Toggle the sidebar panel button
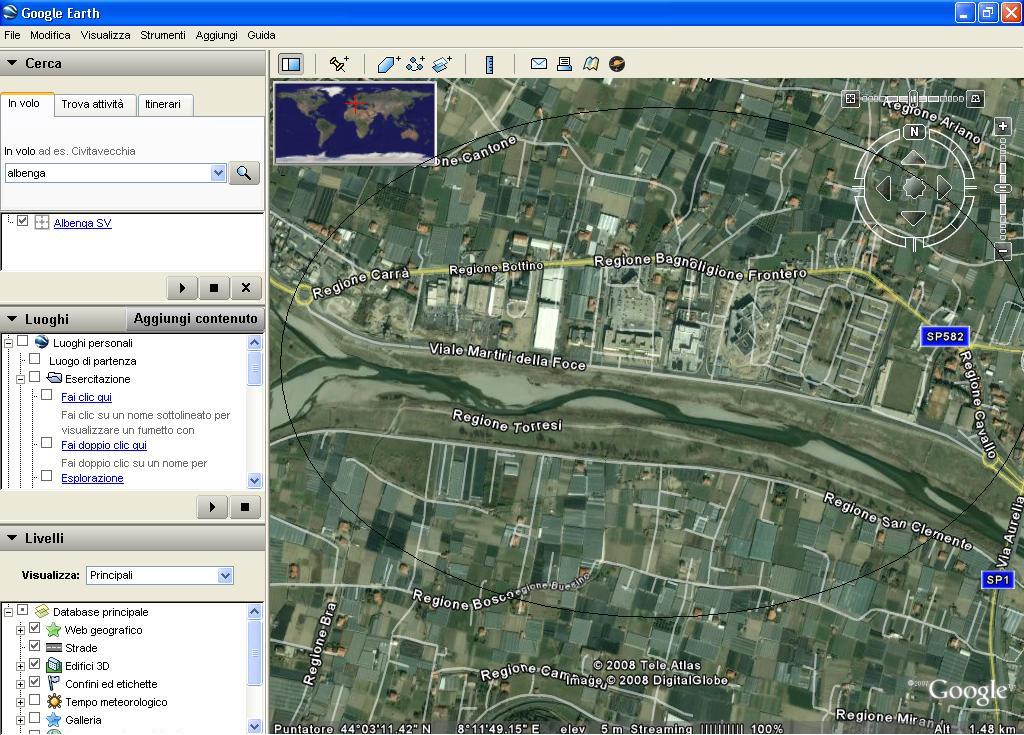Image resolution: width=1024 pixels, height=735 pixels. 290,64
